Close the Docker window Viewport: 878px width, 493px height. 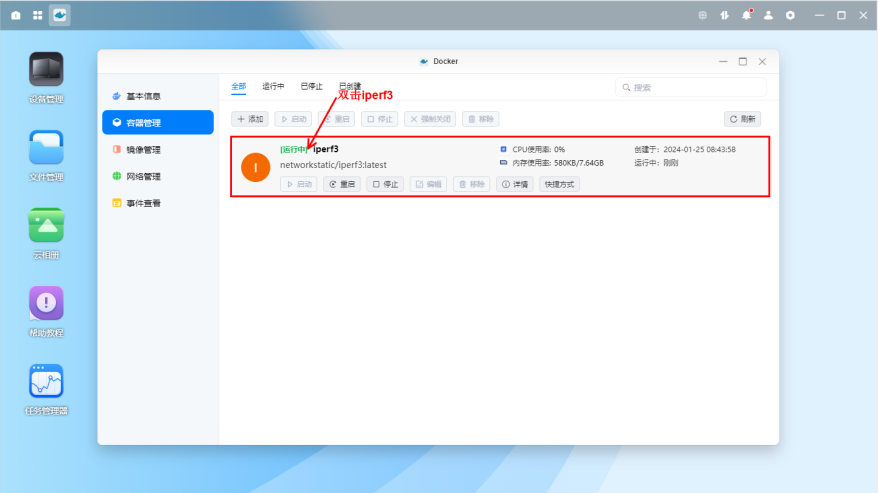coord(762,62)
